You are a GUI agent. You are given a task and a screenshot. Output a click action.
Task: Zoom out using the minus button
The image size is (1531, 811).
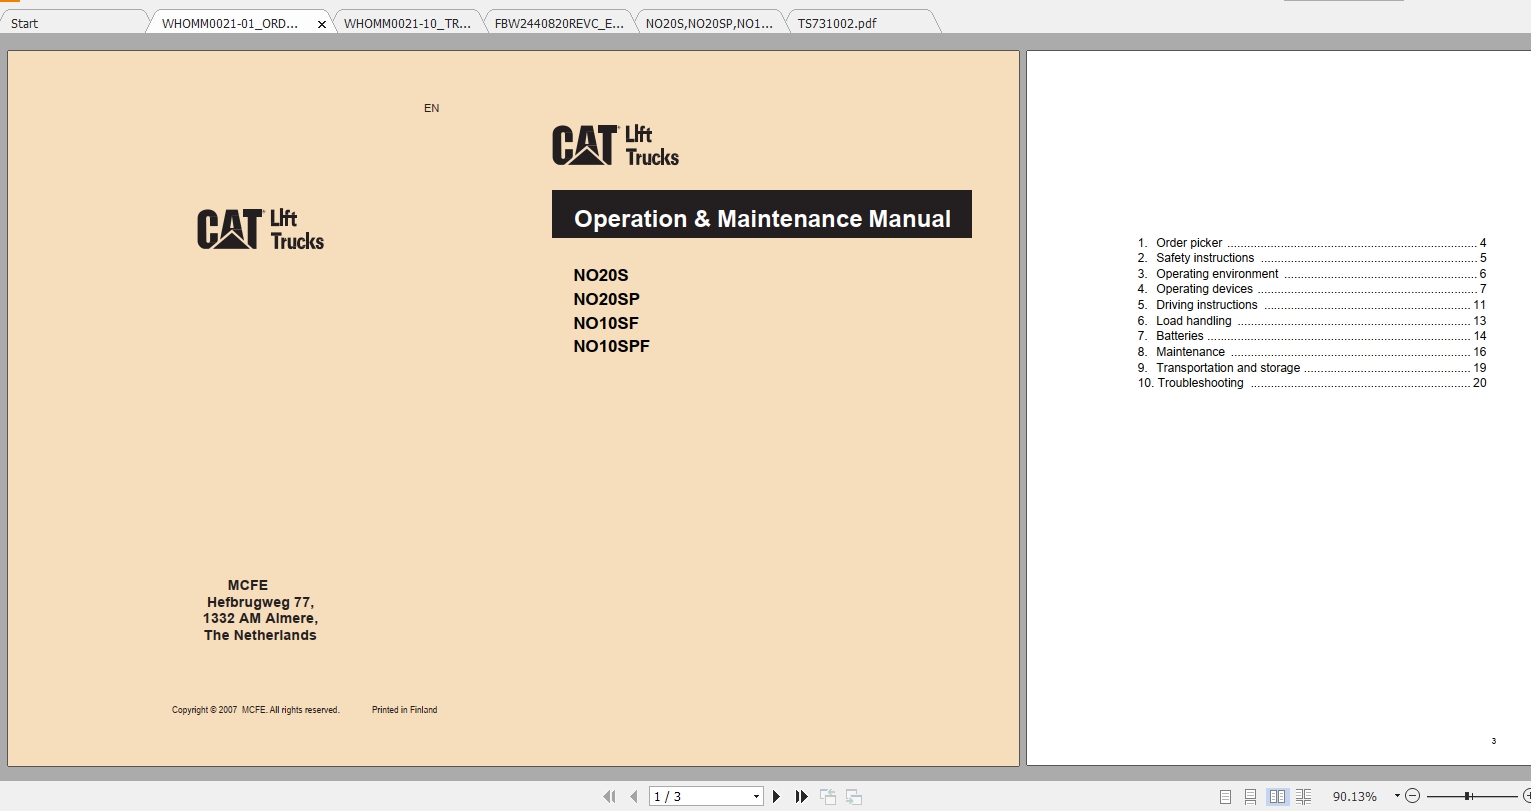pyautogui.click(x=1413, y=795)
